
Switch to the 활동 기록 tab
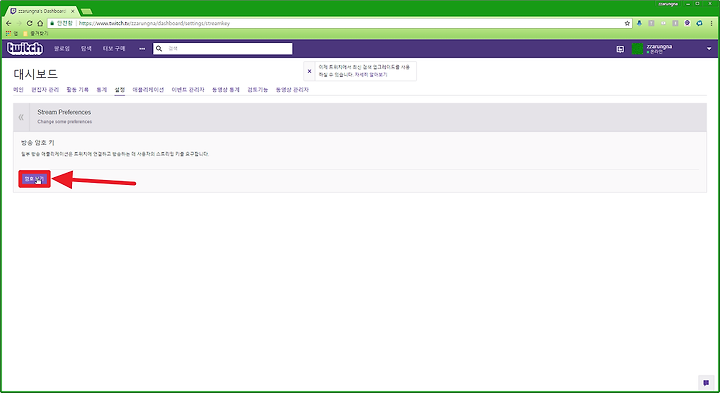pos(77,90)
